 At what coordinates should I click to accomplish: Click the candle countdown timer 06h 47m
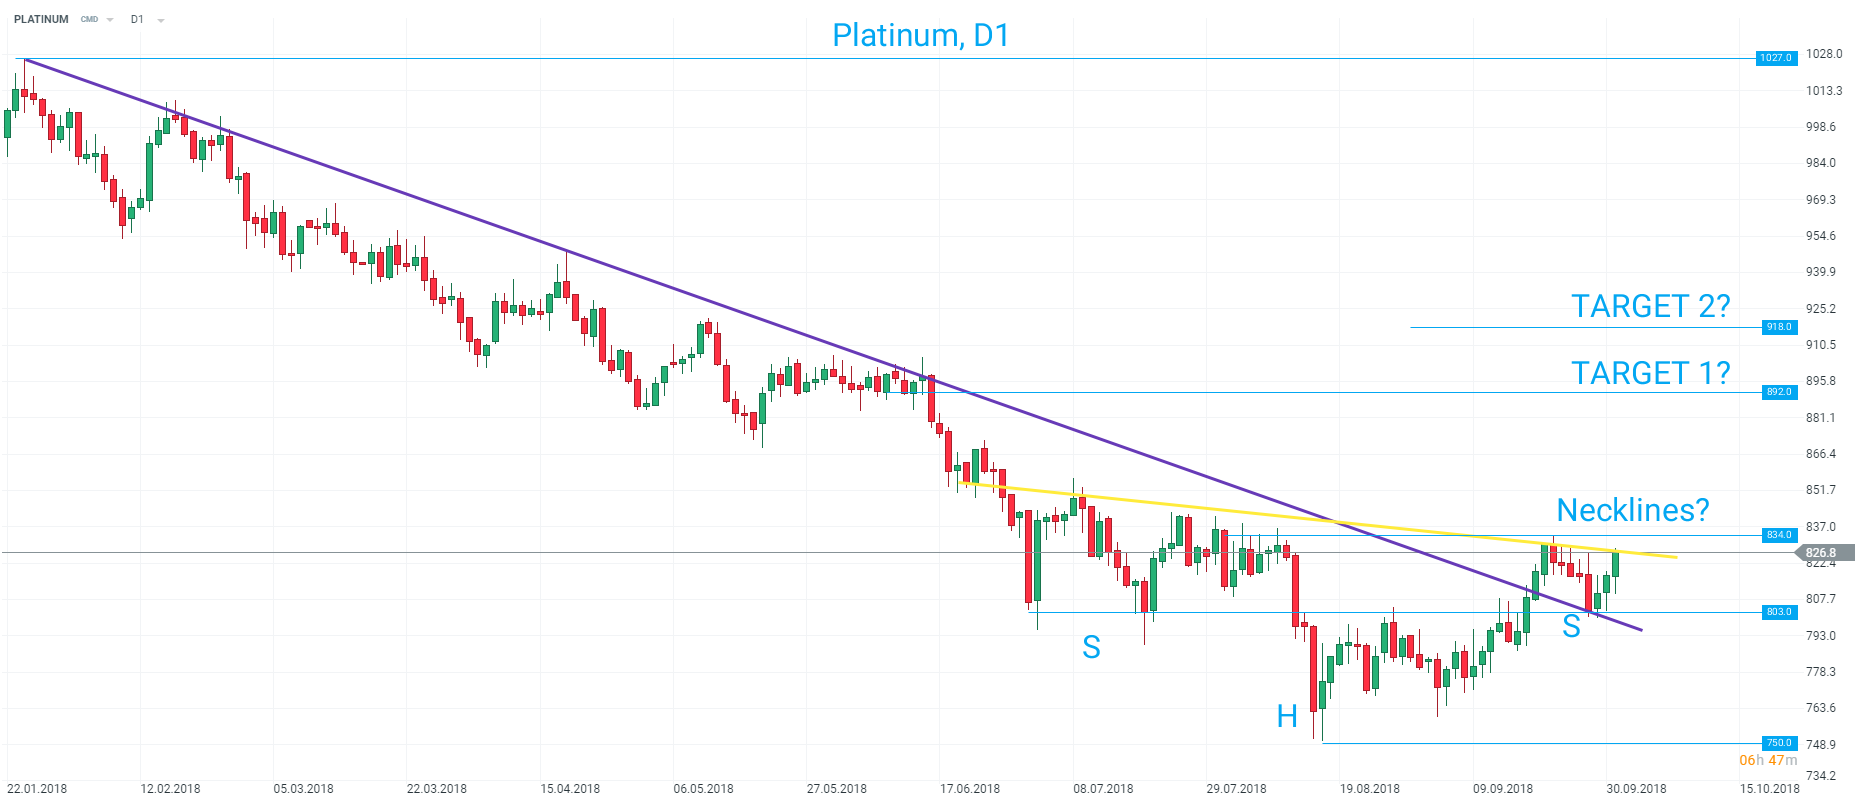point(1768,760)
